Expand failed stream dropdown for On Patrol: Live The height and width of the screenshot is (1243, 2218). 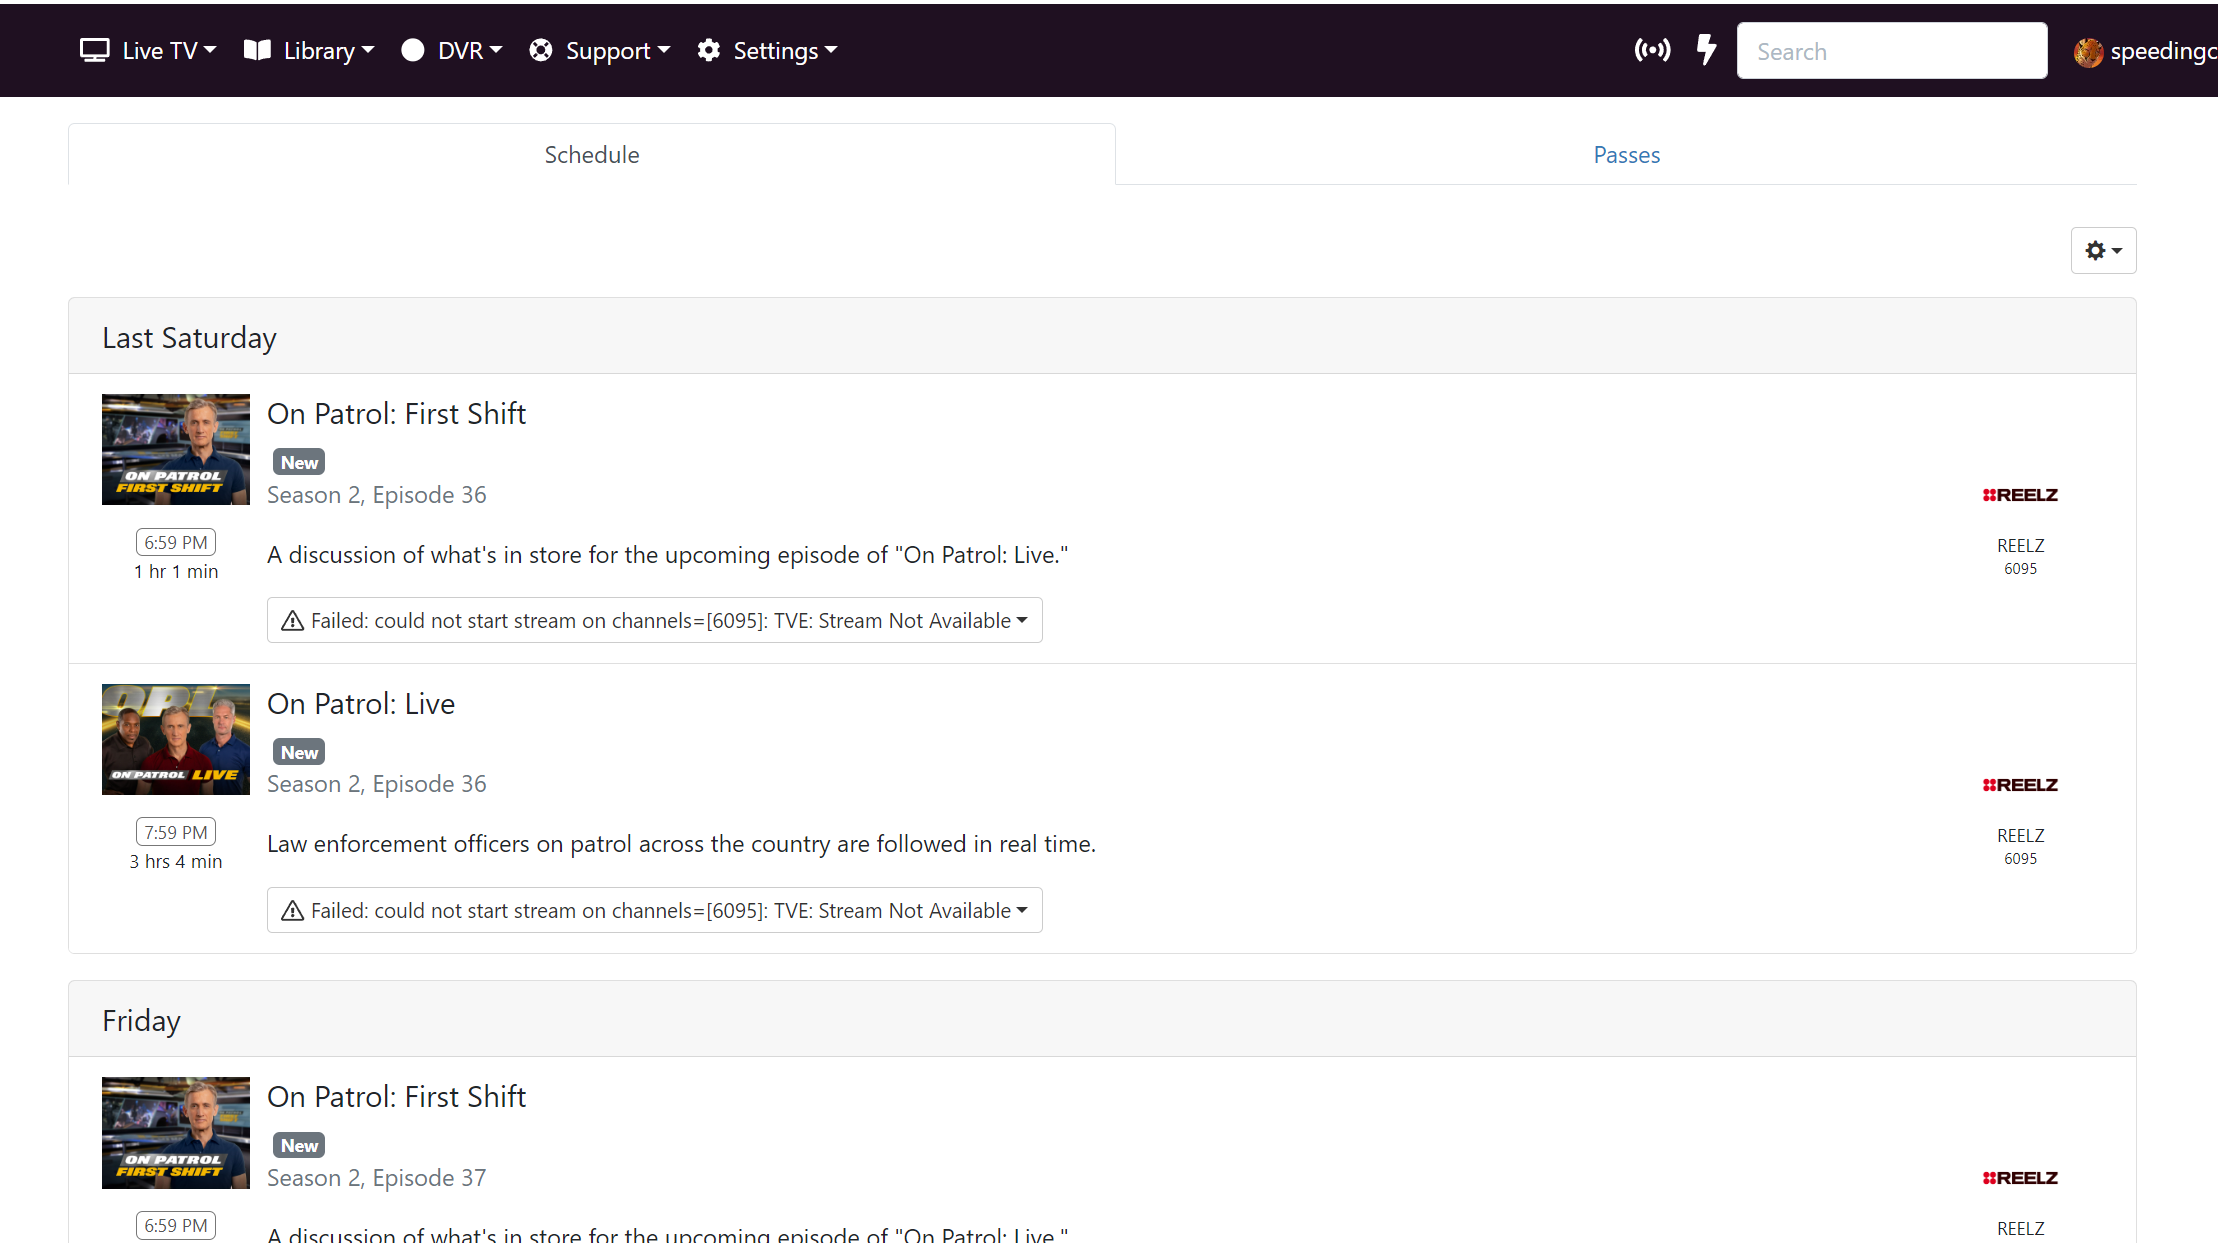point(1022,911)
